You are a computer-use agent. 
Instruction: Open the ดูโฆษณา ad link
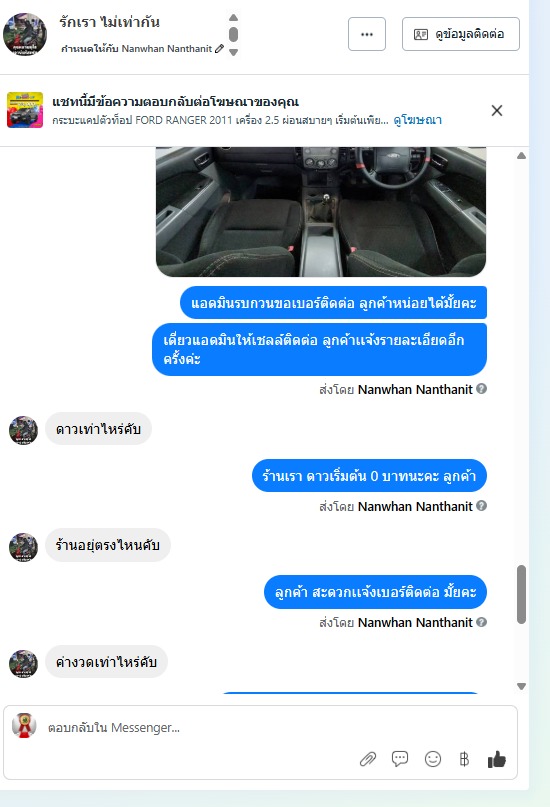click(x=417, y=120)
